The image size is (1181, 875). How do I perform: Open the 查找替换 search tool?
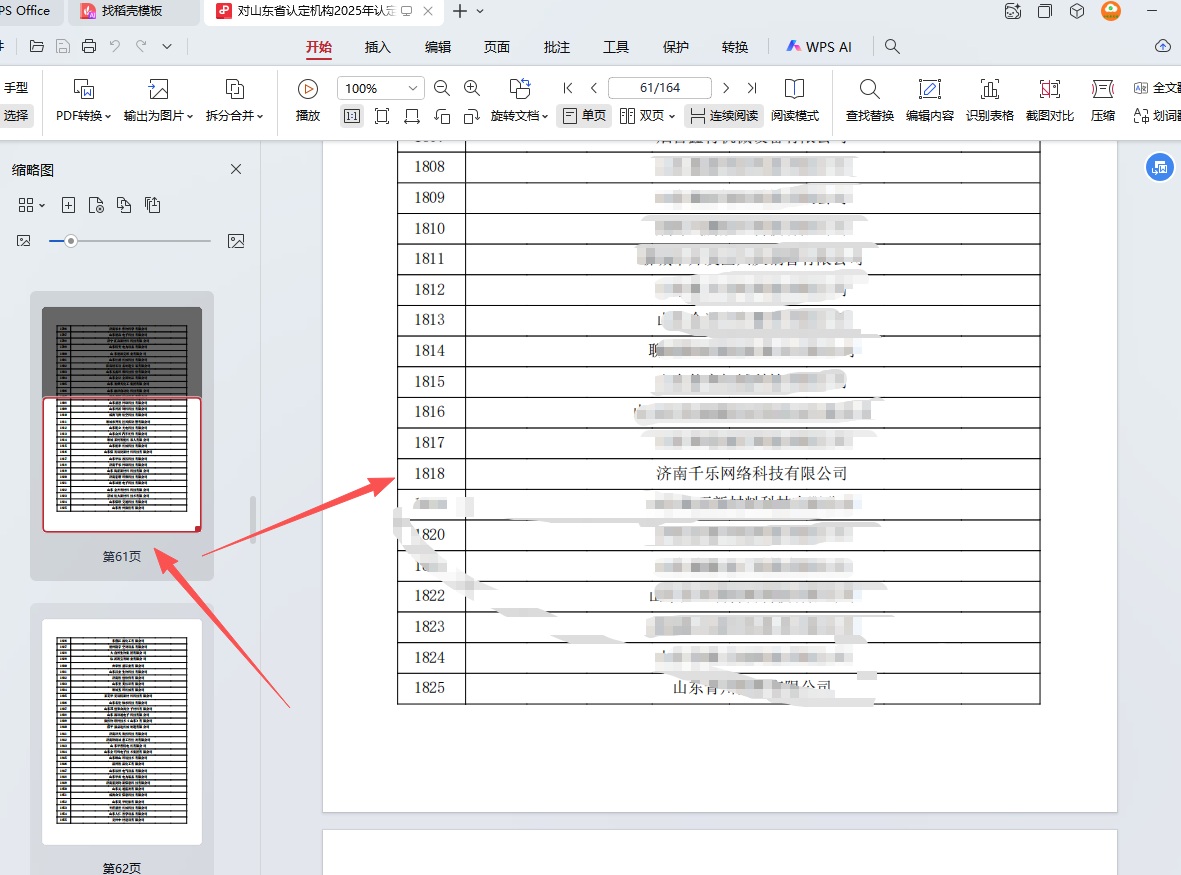point(869,100)
